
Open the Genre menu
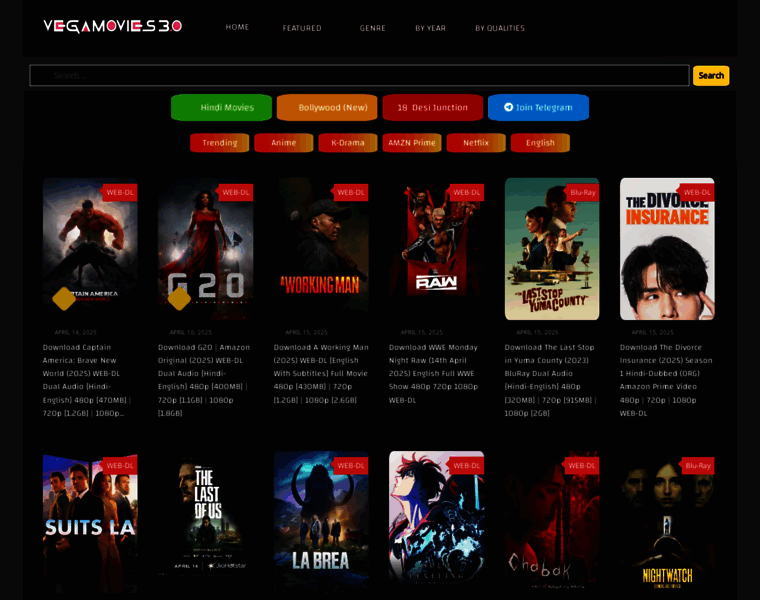click(x=372, y=28)
